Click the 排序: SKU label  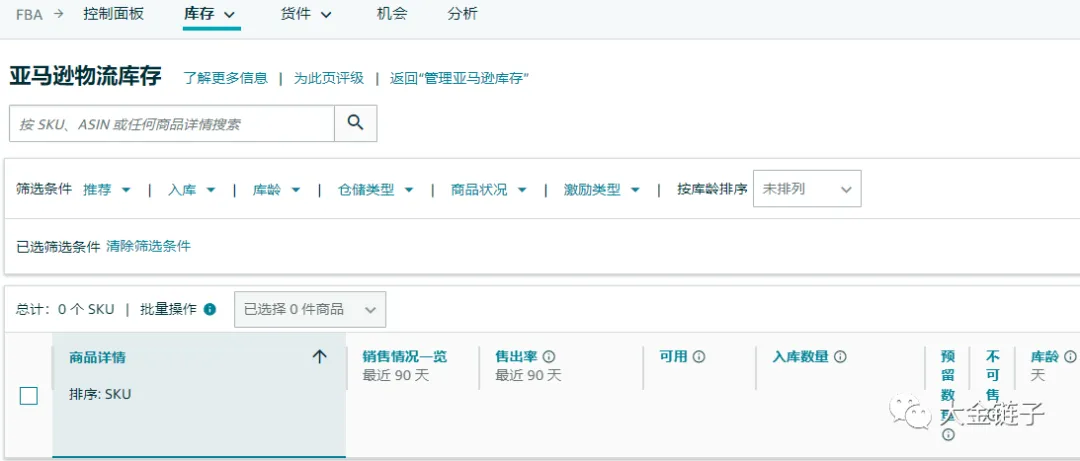pos(100,394)
